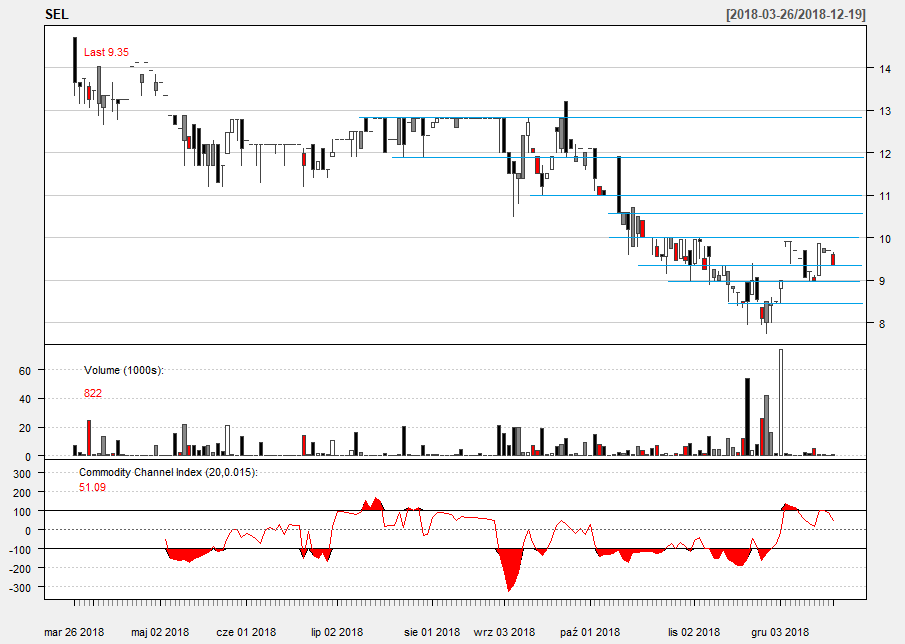Click the tallest black volume bar
The height and width of the screenshot is (644, 905).
747,417
